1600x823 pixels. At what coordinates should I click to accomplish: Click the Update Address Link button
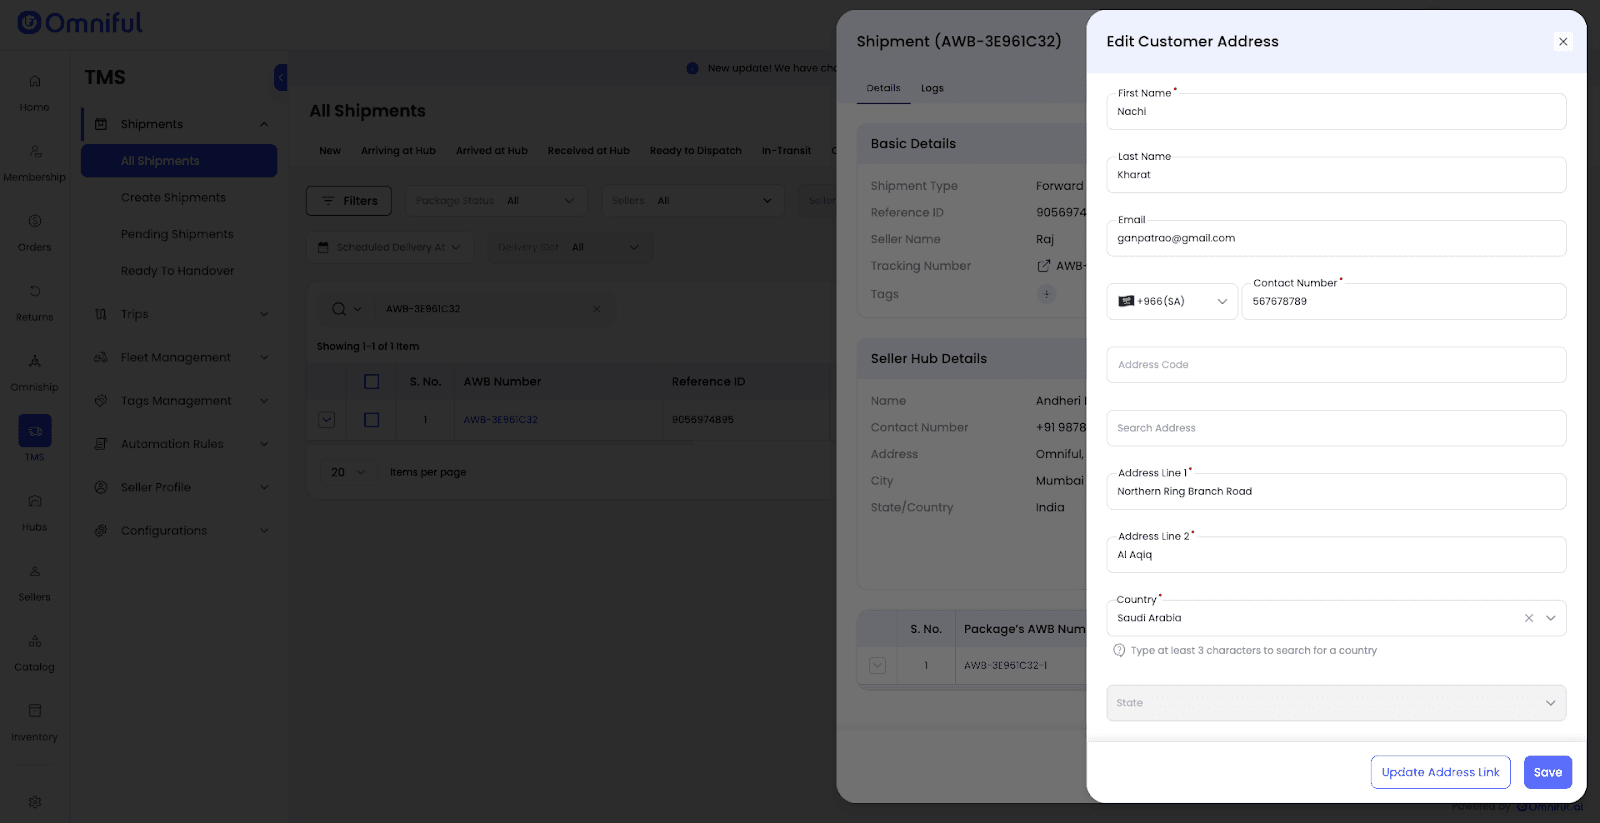coord(1440,772)
